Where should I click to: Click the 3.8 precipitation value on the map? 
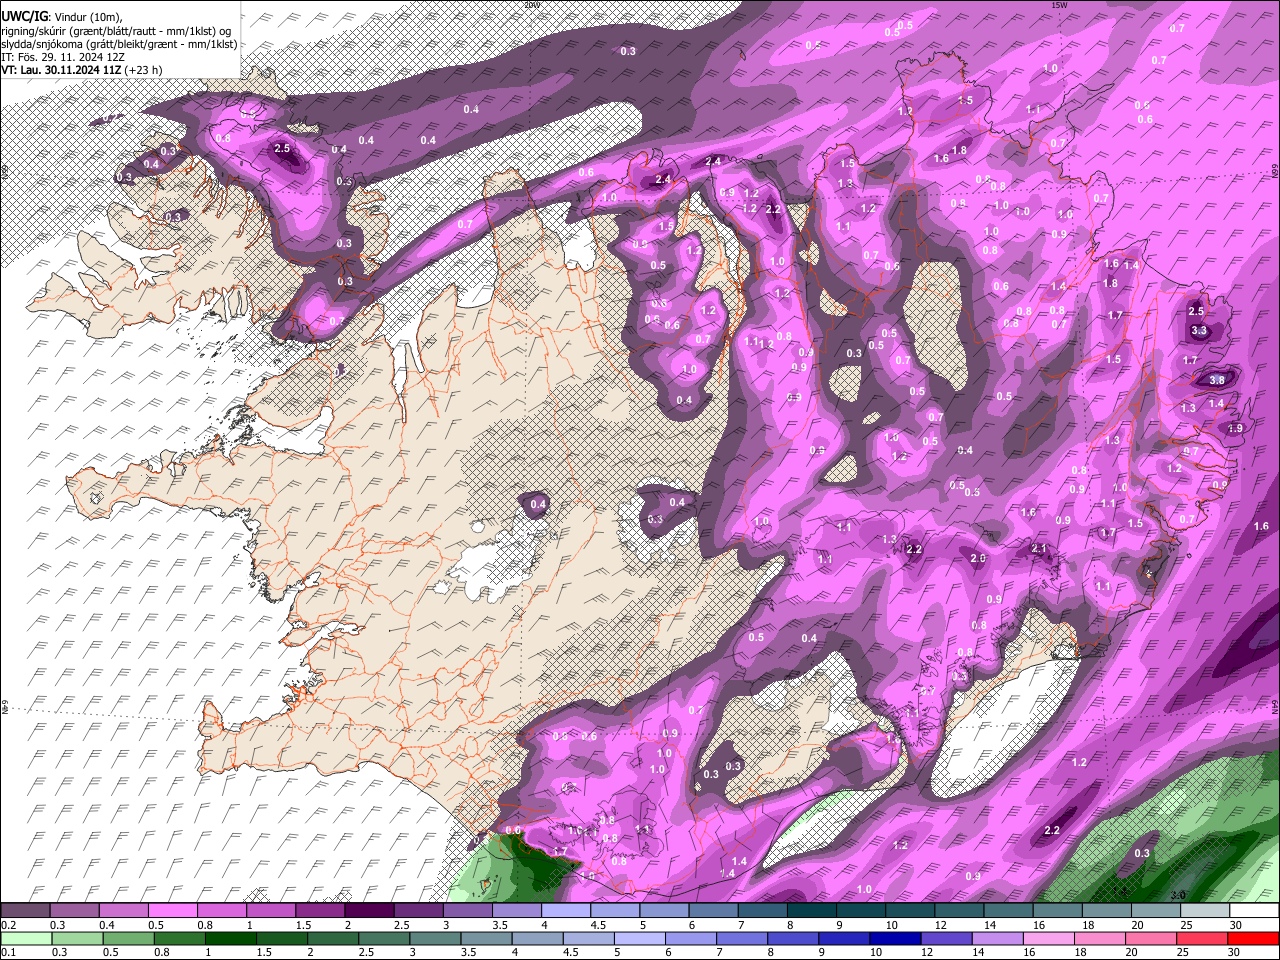(x=1217, y=380)
